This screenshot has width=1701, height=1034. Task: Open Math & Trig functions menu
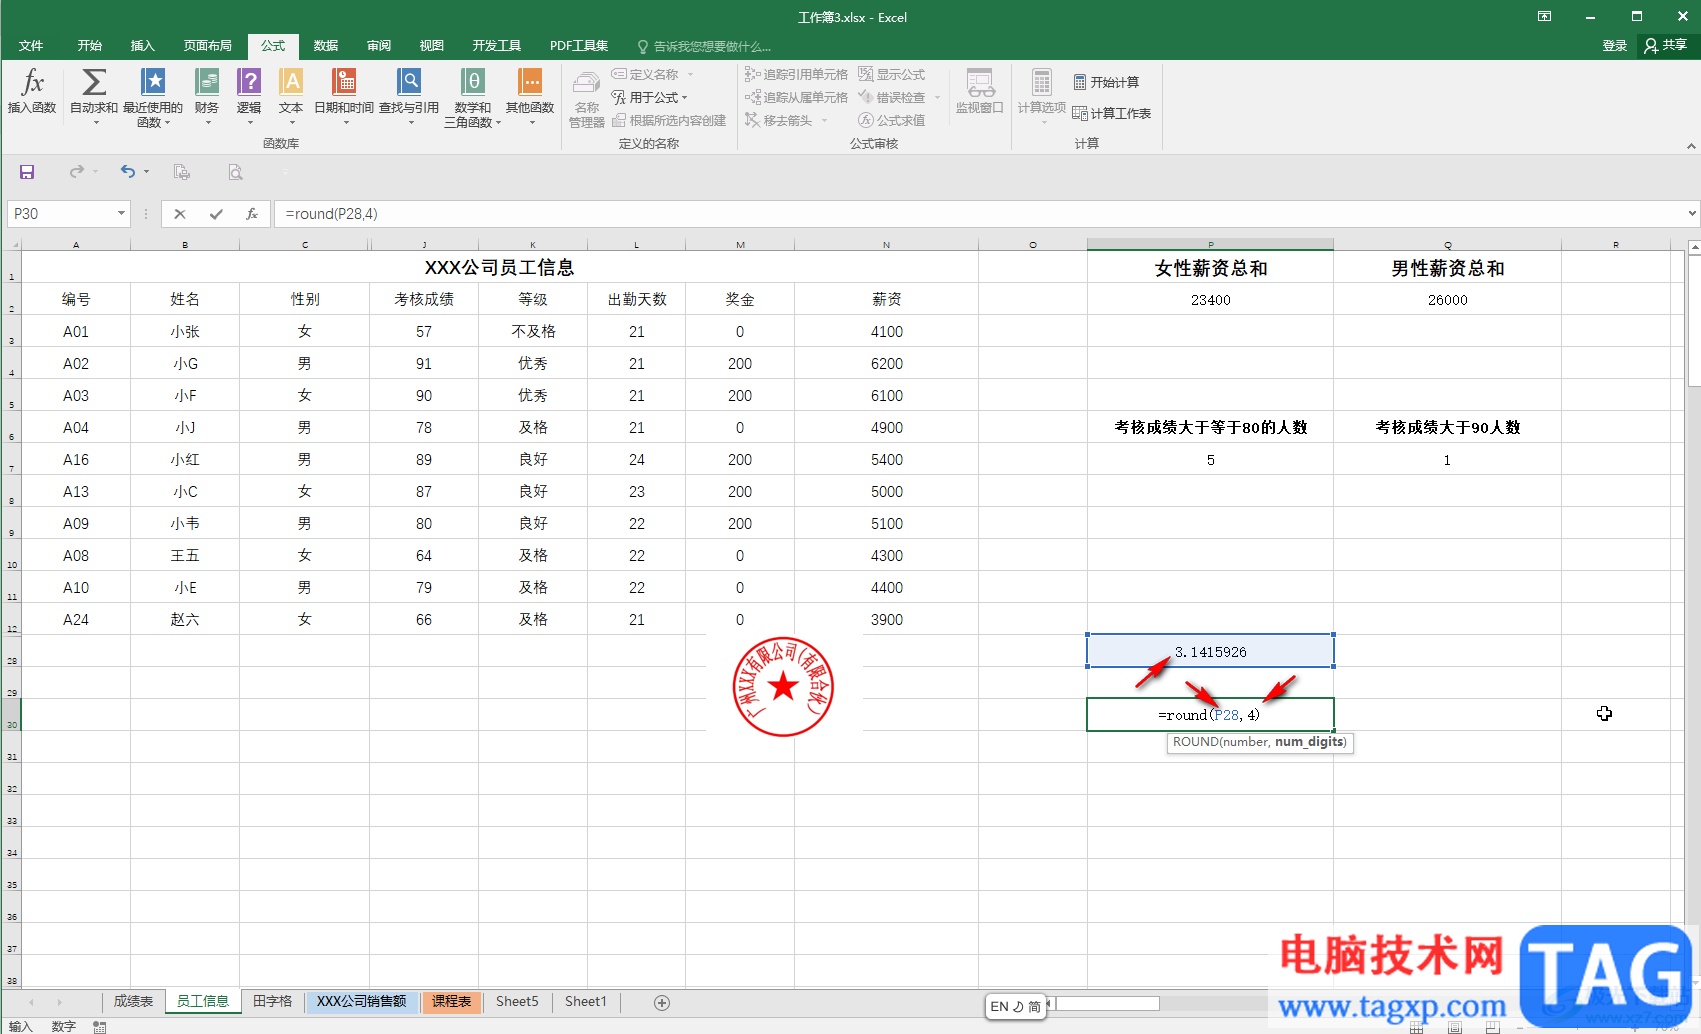473,97
